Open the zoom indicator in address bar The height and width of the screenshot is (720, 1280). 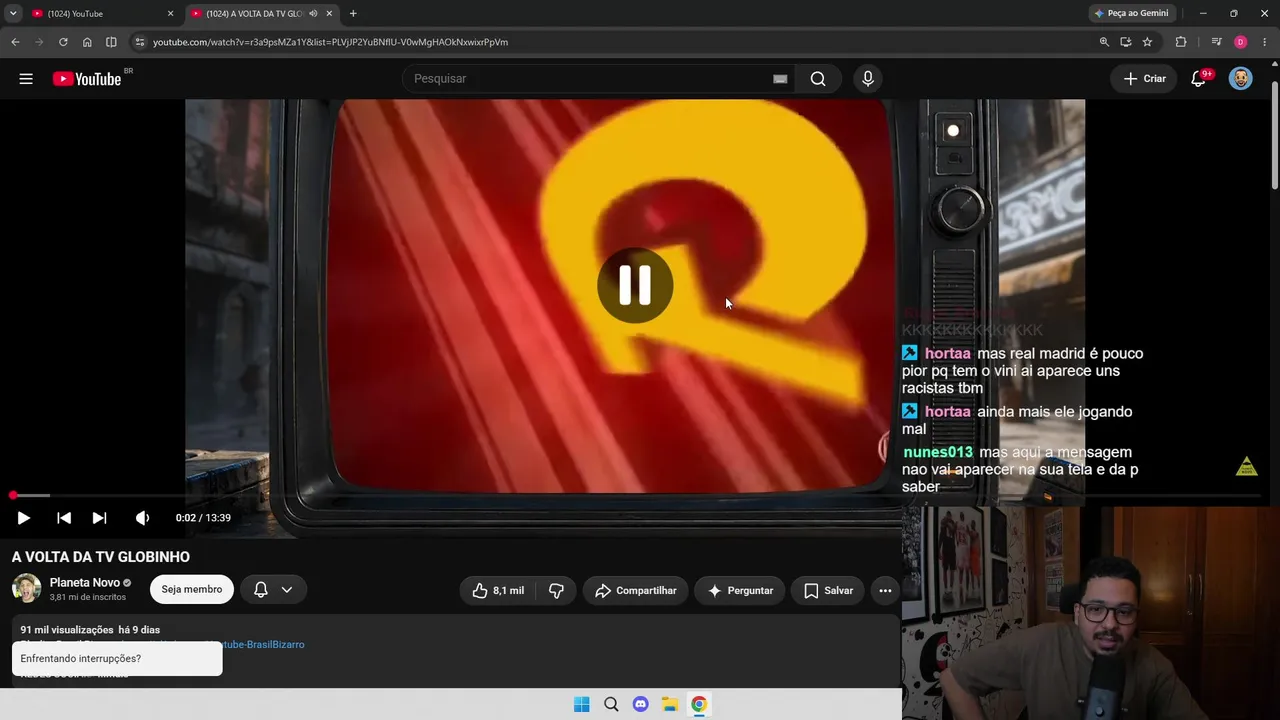pos(1104,42)
